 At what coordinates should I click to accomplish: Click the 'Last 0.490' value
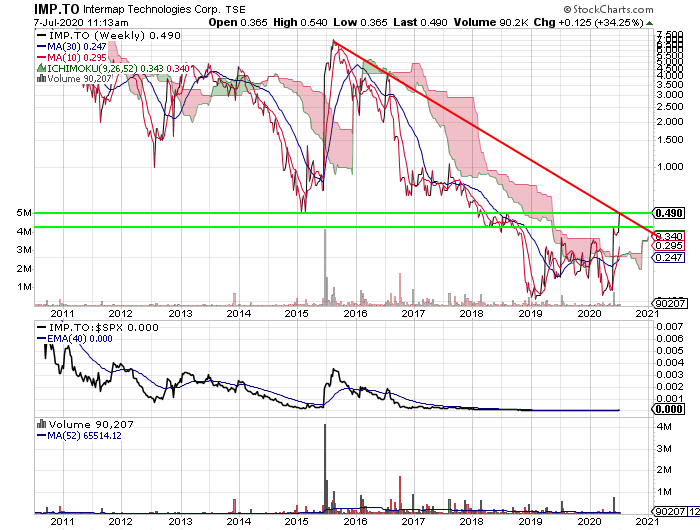pos(420,22)
